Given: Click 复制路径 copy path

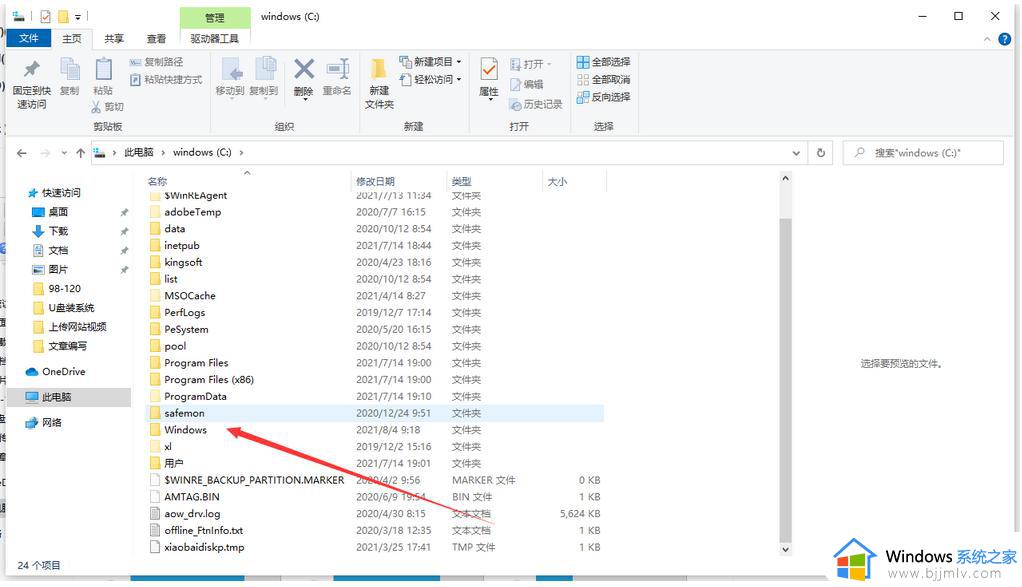Looking at the screenshot, I should coord(156,62).
